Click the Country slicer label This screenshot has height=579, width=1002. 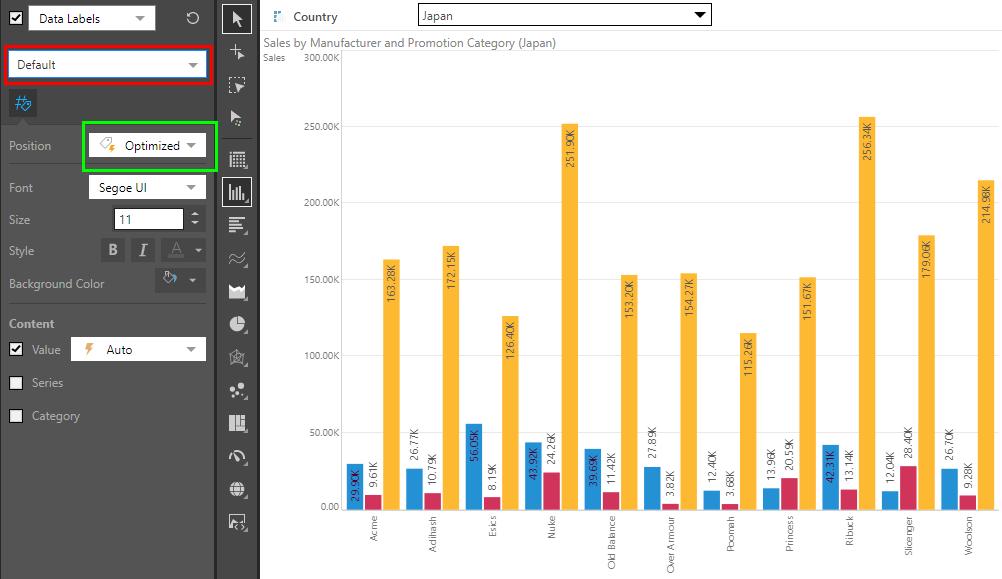(315, 17)
